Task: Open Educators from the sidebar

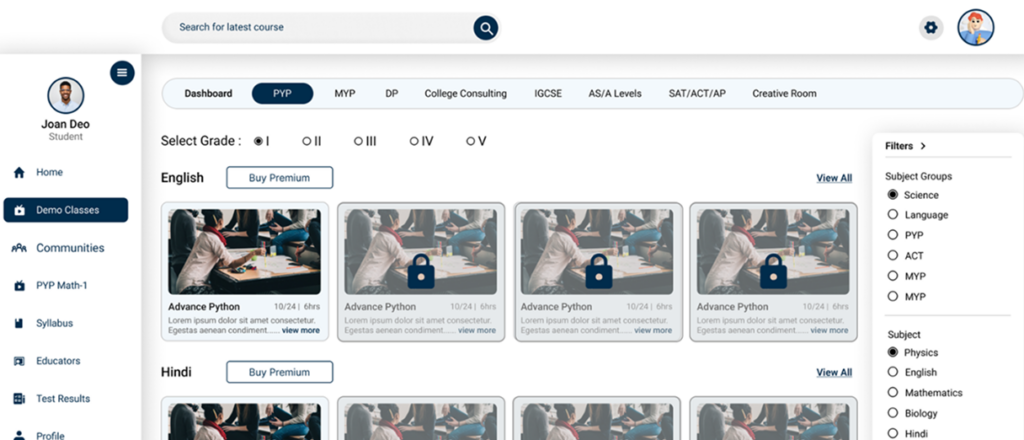Action: (x=58, y=361)
